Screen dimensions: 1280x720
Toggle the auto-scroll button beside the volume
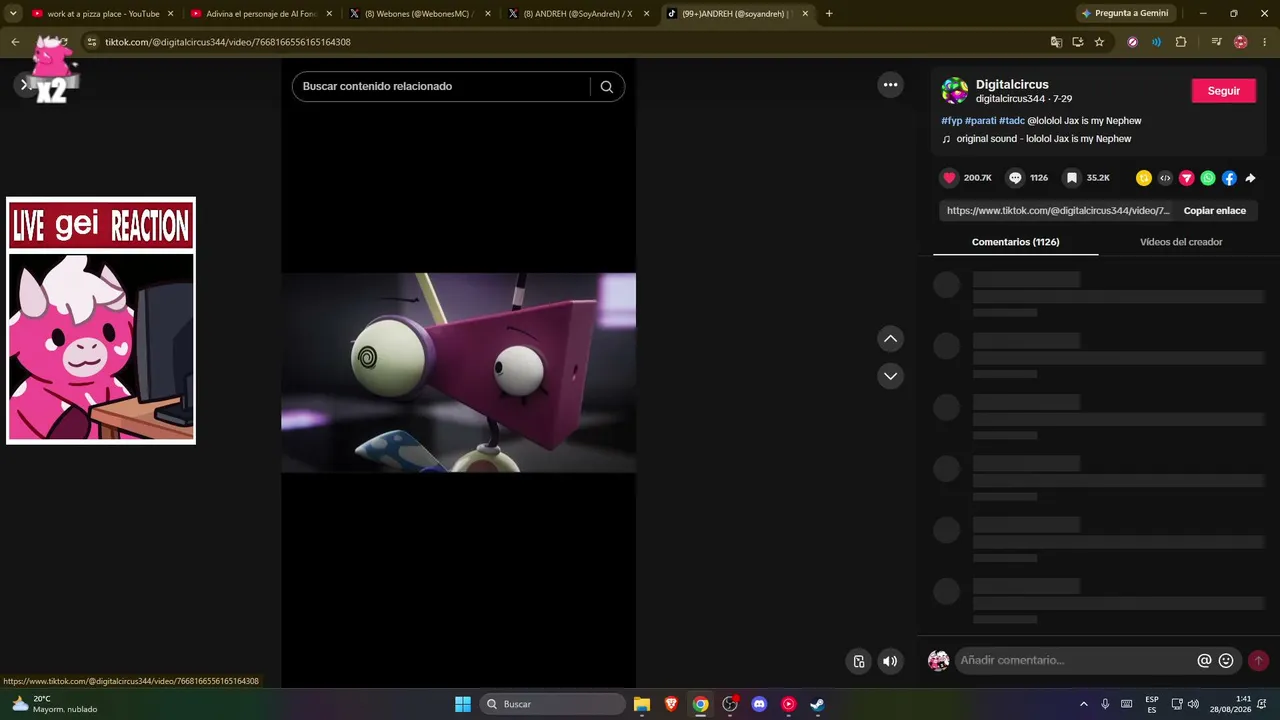[858, 661]
